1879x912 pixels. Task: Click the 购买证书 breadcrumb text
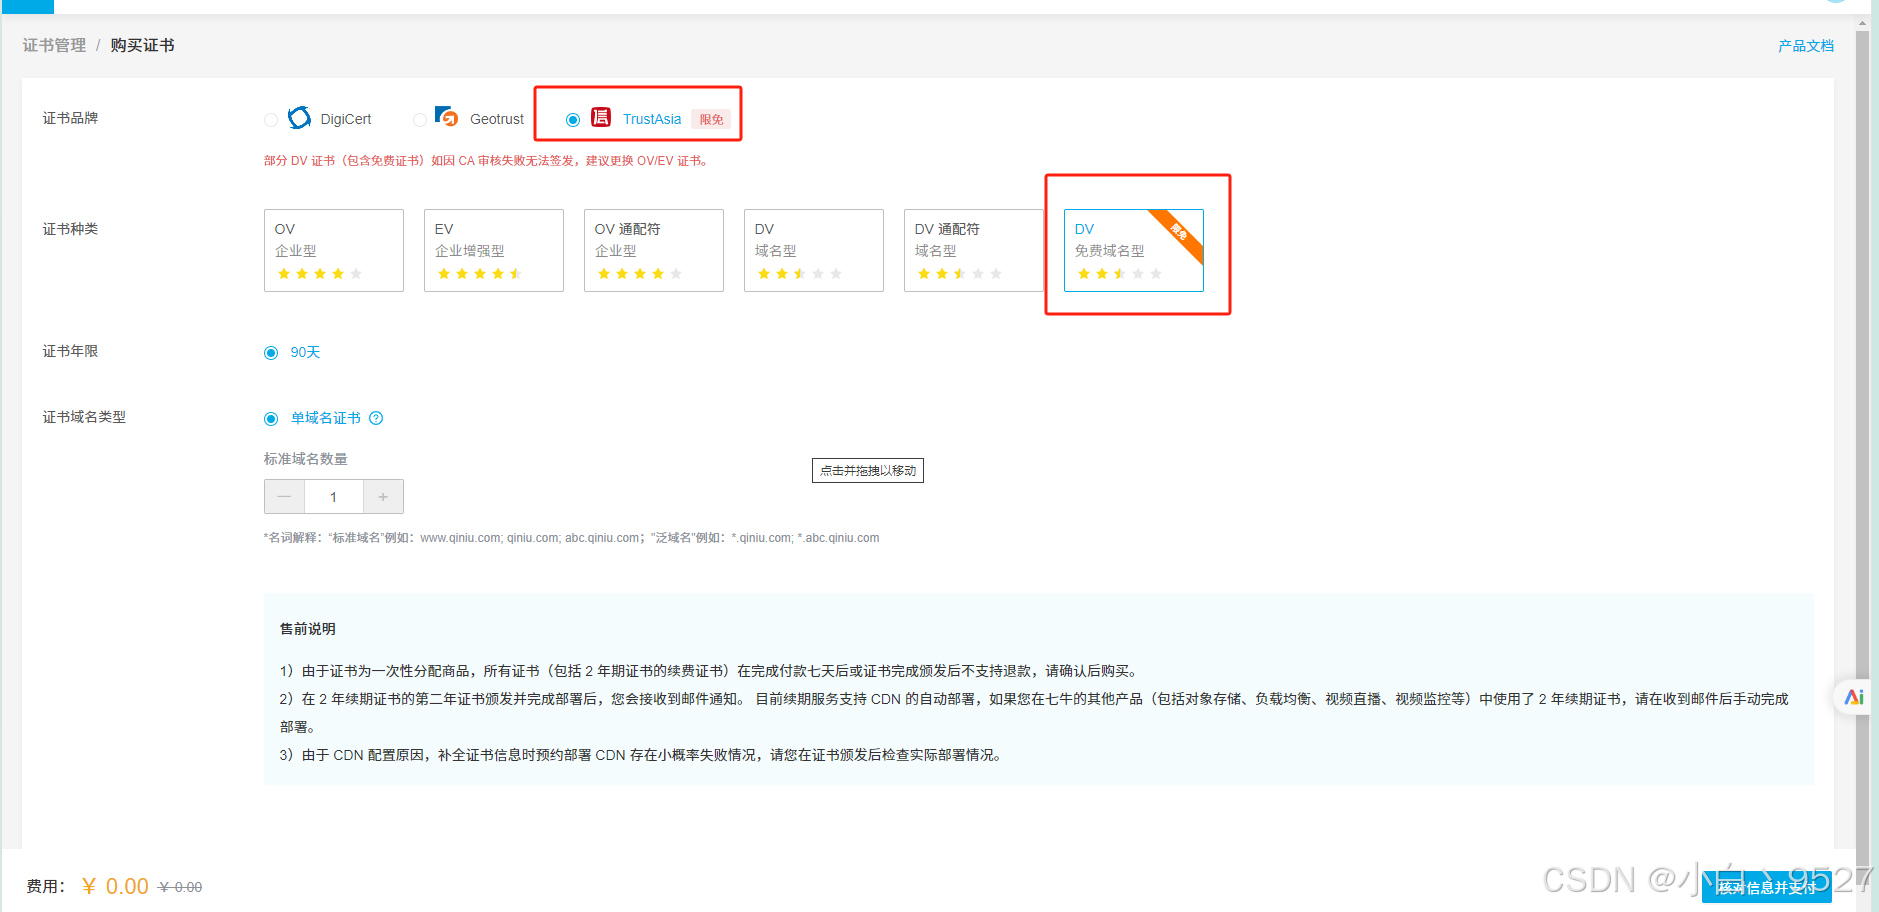[x=142, y=45]
